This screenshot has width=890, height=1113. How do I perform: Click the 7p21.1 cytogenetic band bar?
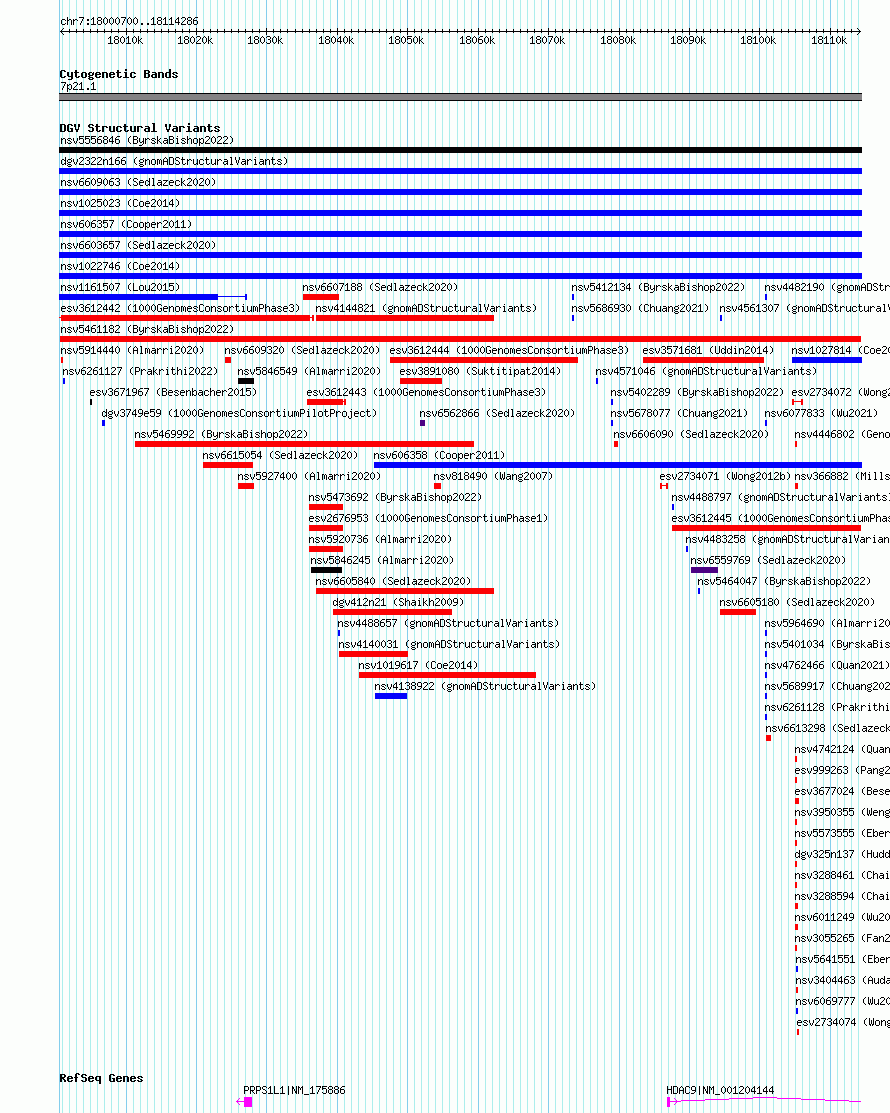click(461, 97)
